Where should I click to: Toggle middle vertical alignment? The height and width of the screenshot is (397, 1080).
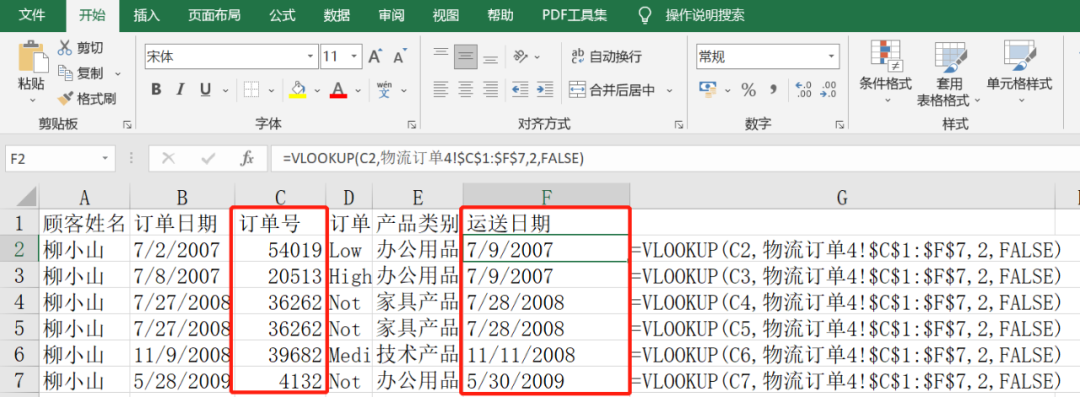click(466, 56)
